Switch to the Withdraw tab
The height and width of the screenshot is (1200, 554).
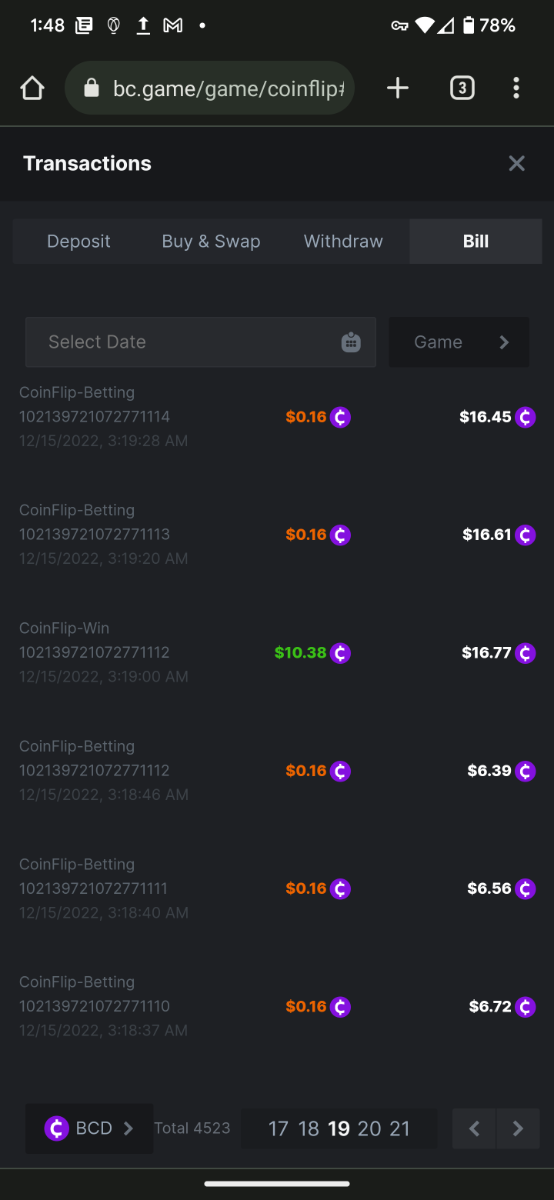tap(343, 241)
